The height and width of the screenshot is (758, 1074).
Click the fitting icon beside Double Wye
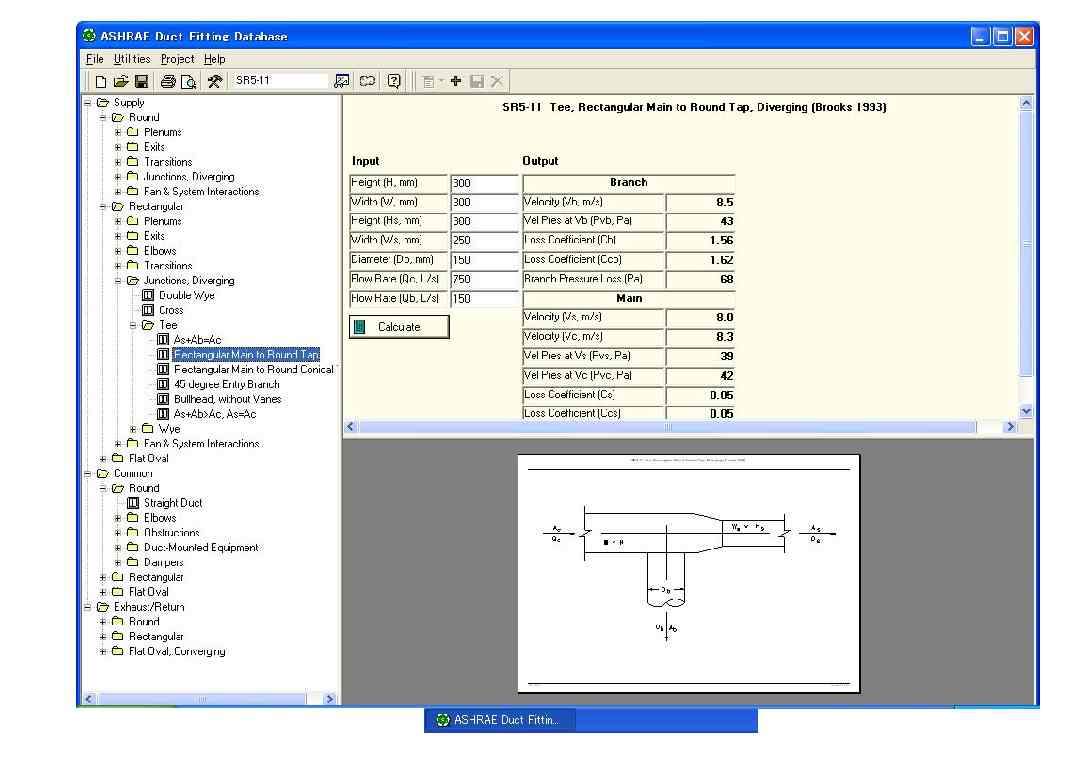(x=148, y=295)
